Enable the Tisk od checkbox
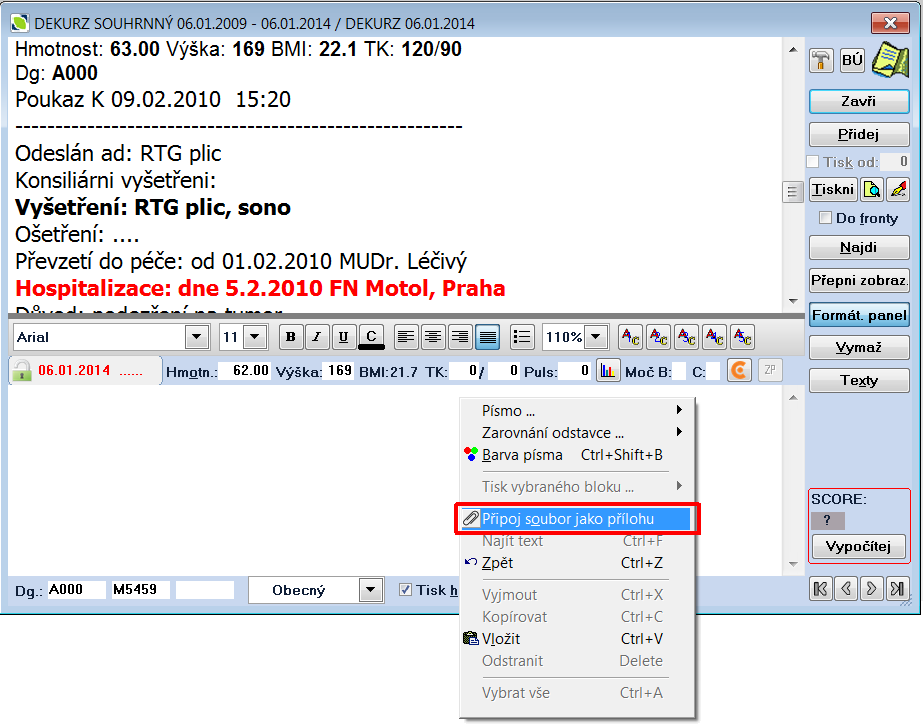 click(x=813, y=161)
